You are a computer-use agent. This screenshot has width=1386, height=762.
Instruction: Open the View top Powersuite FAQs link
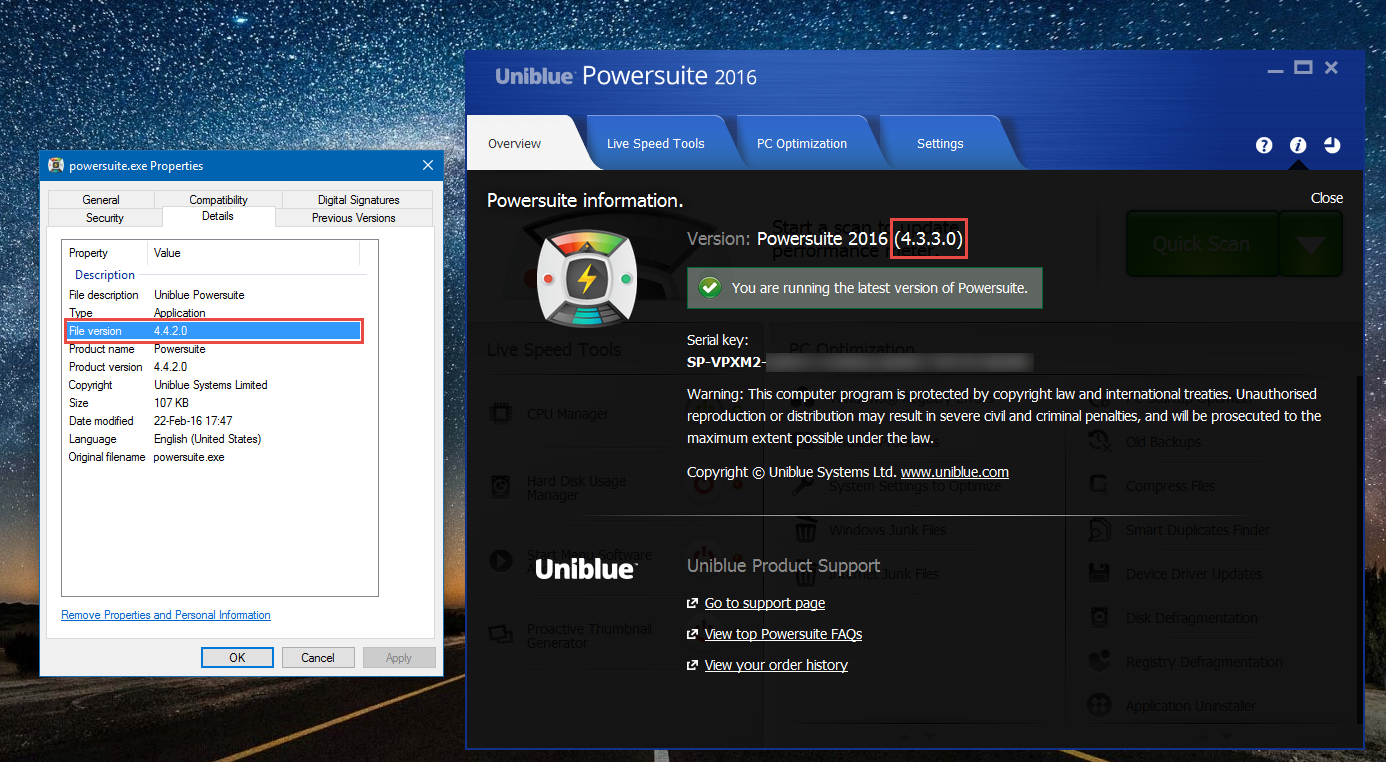(783, 634)
